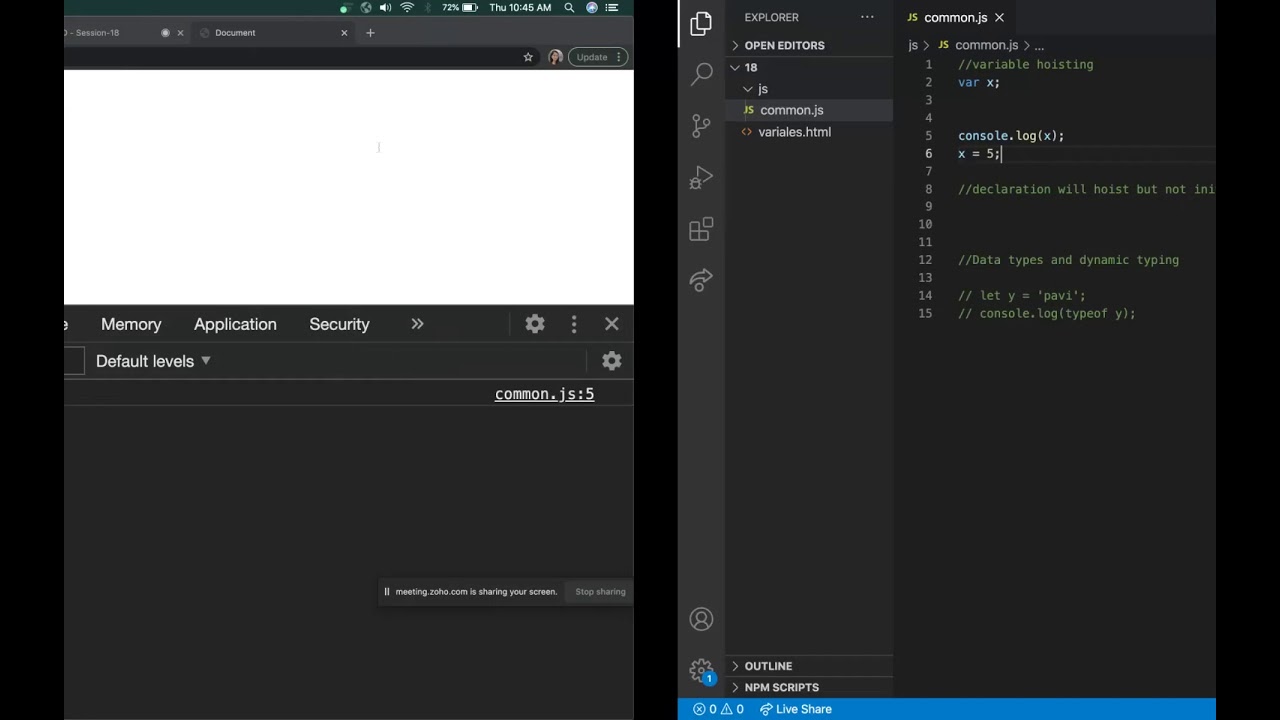Open the common.js:5 source link

pos(544,394)
